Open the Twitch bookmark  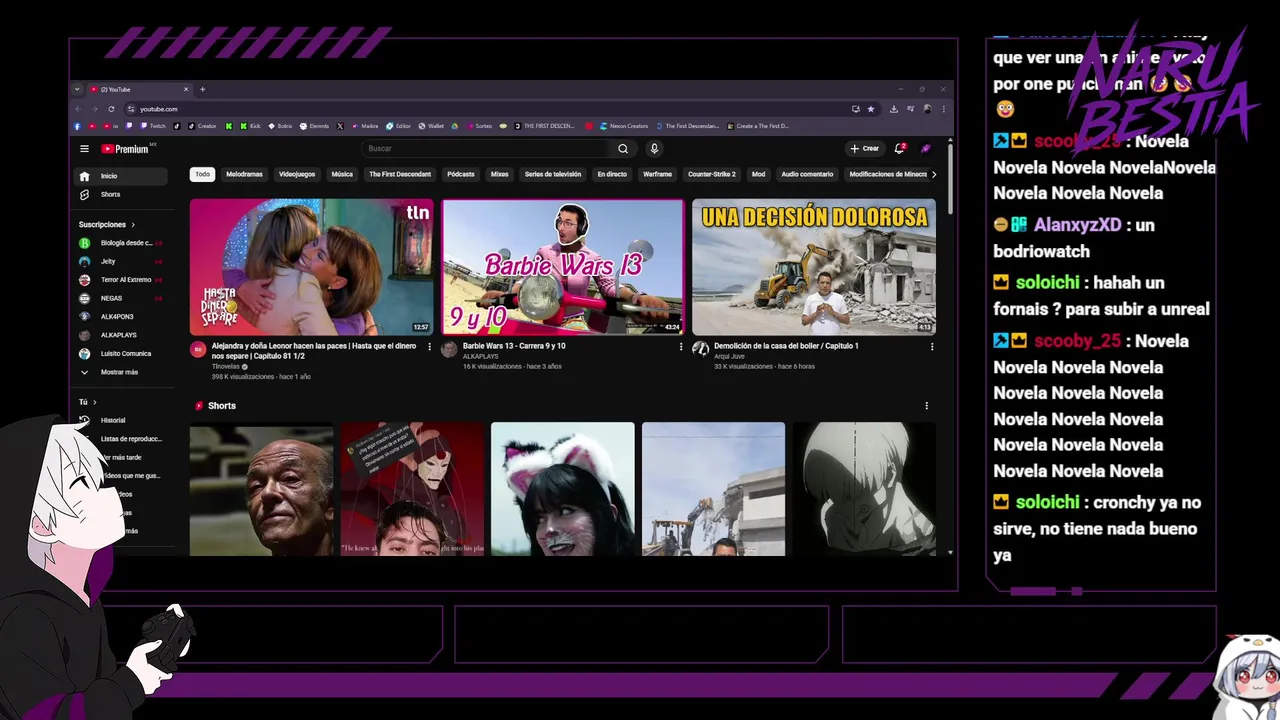153,126
